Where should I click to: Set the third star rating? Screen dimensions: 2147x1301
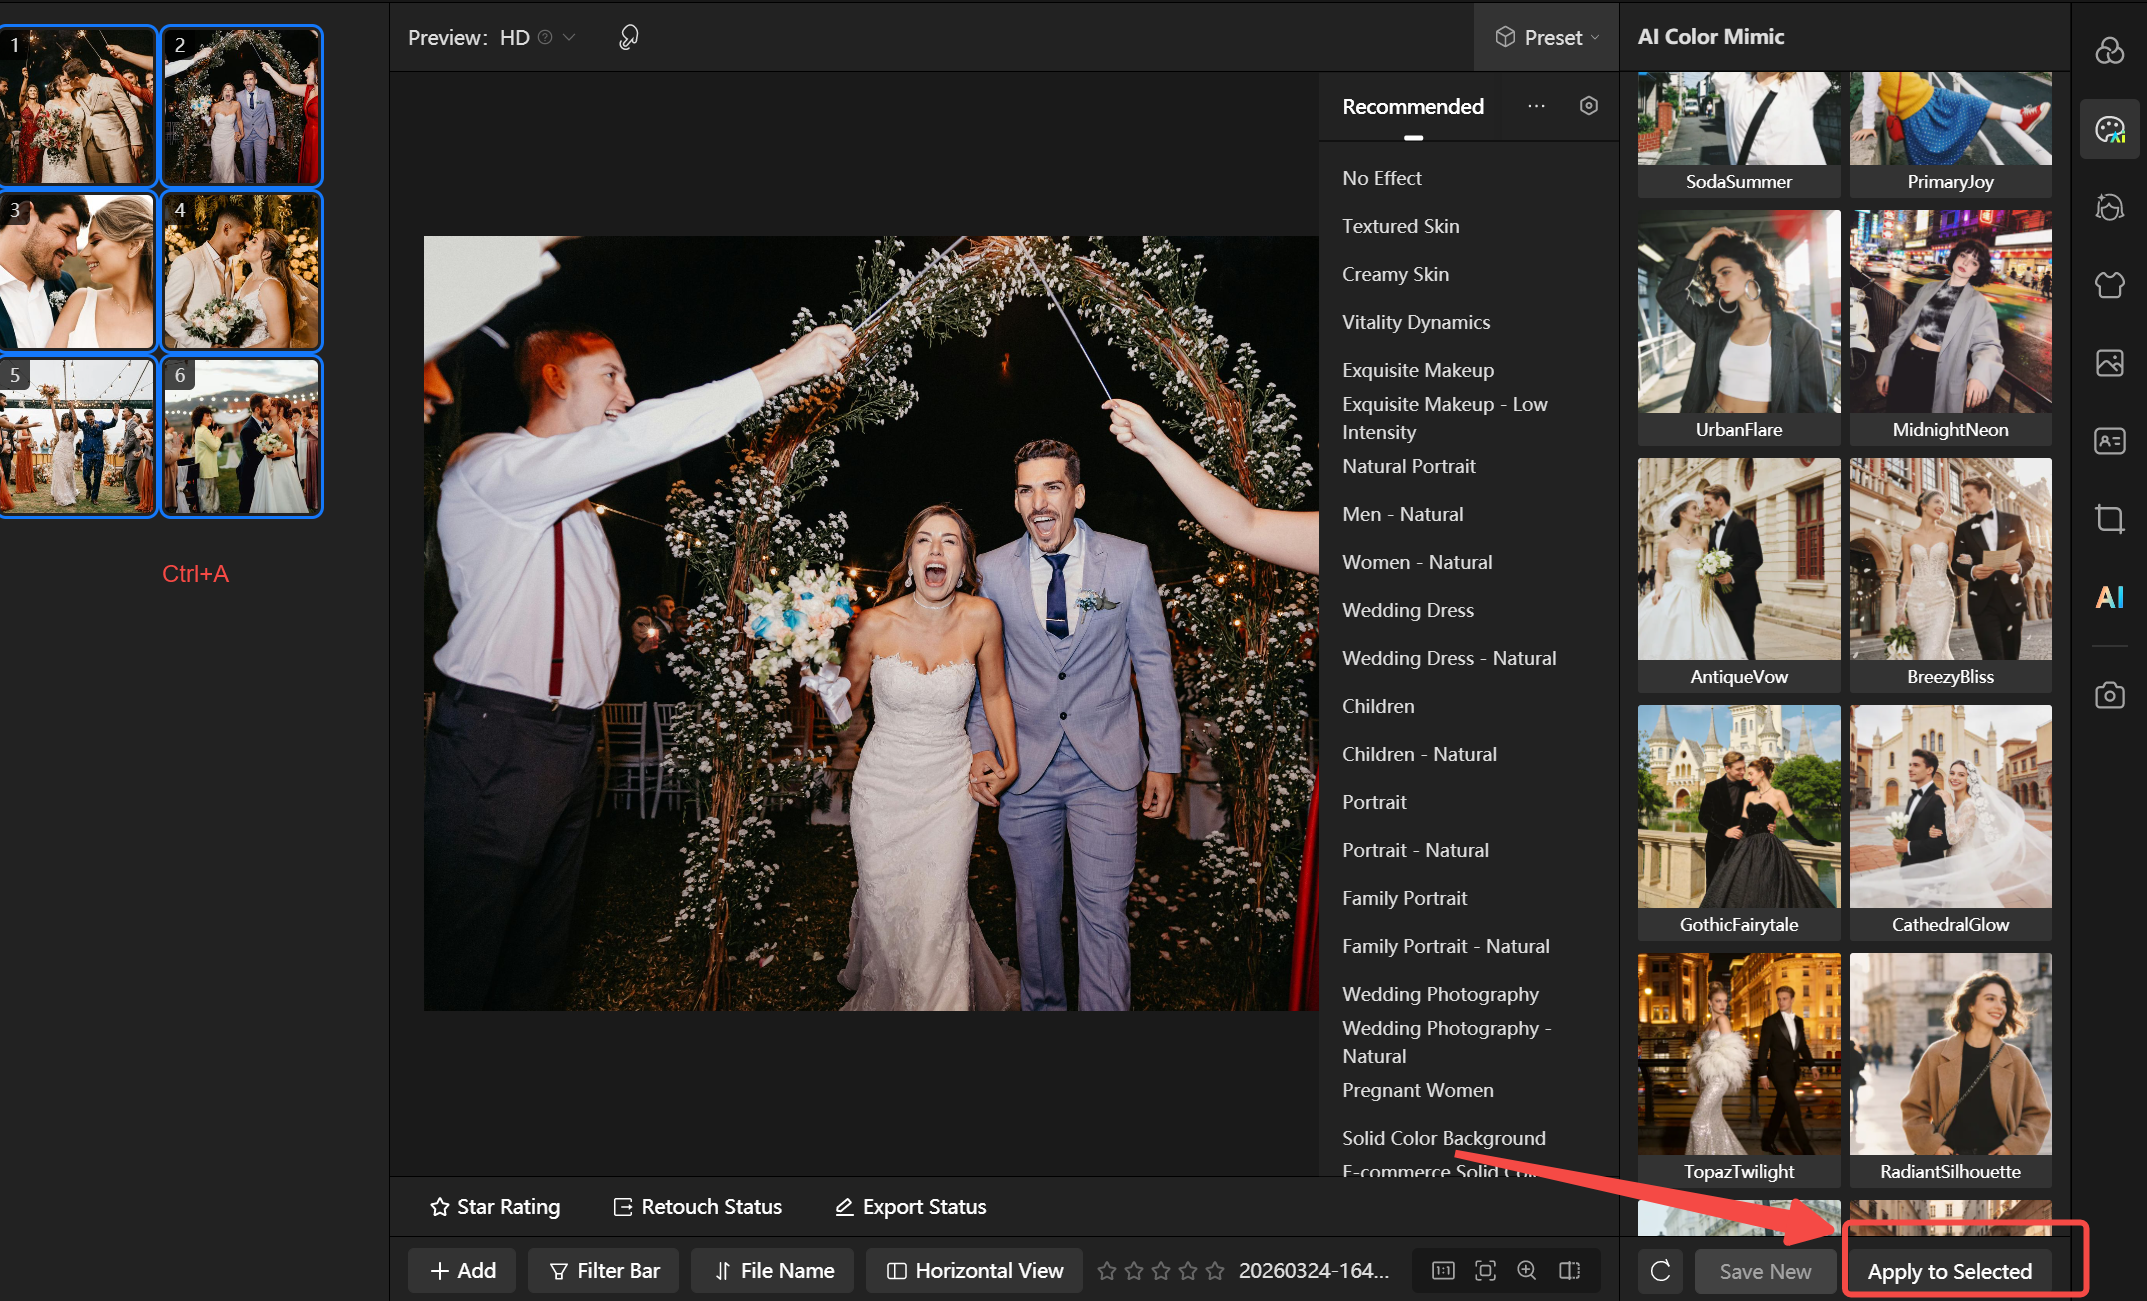[1160, 1270]
